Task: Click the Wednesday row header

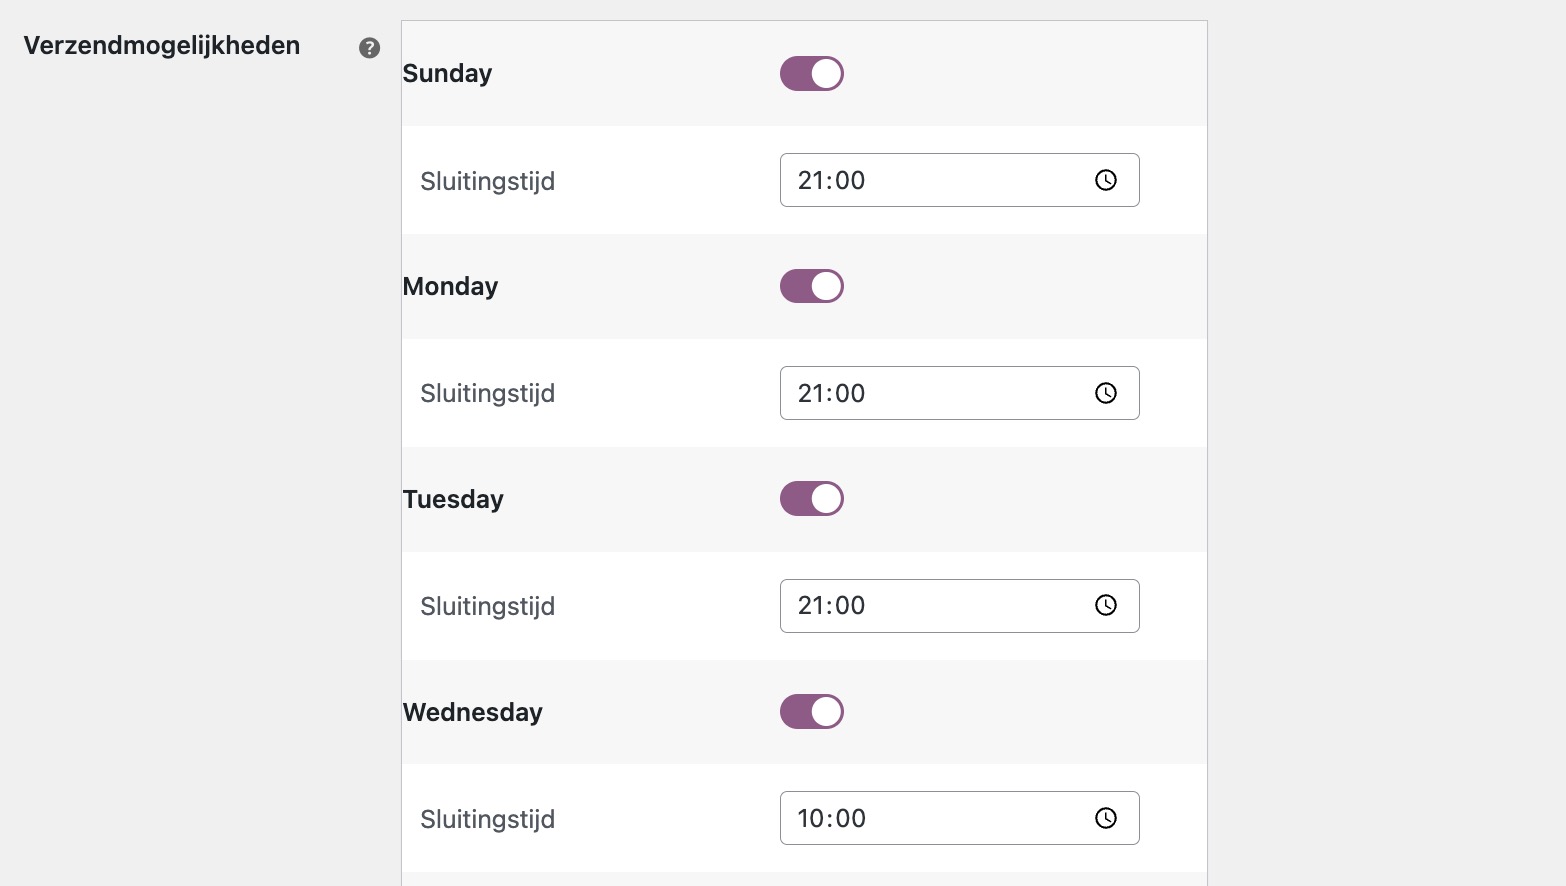Action: pyautogui.click(x=472, y=711)
